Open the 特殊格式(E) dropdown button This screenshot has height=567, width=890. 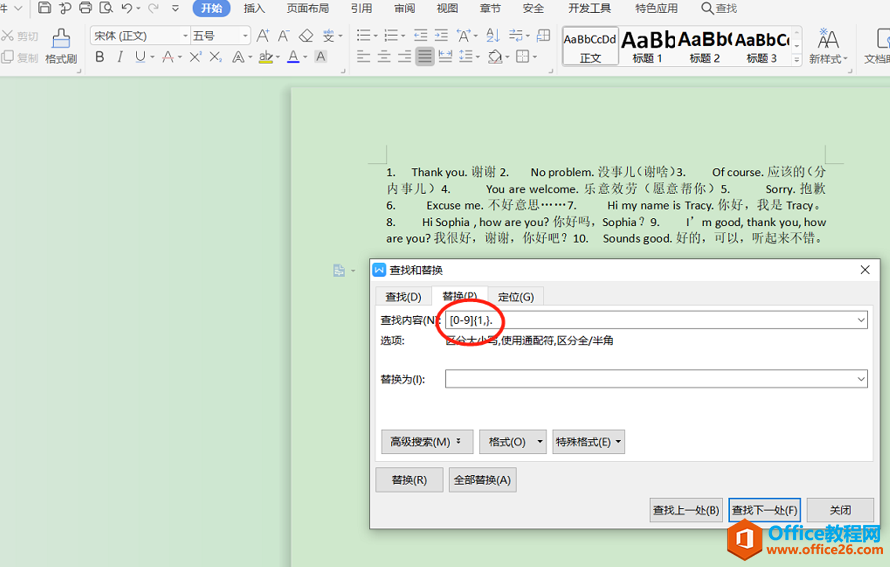pos(589,442)
